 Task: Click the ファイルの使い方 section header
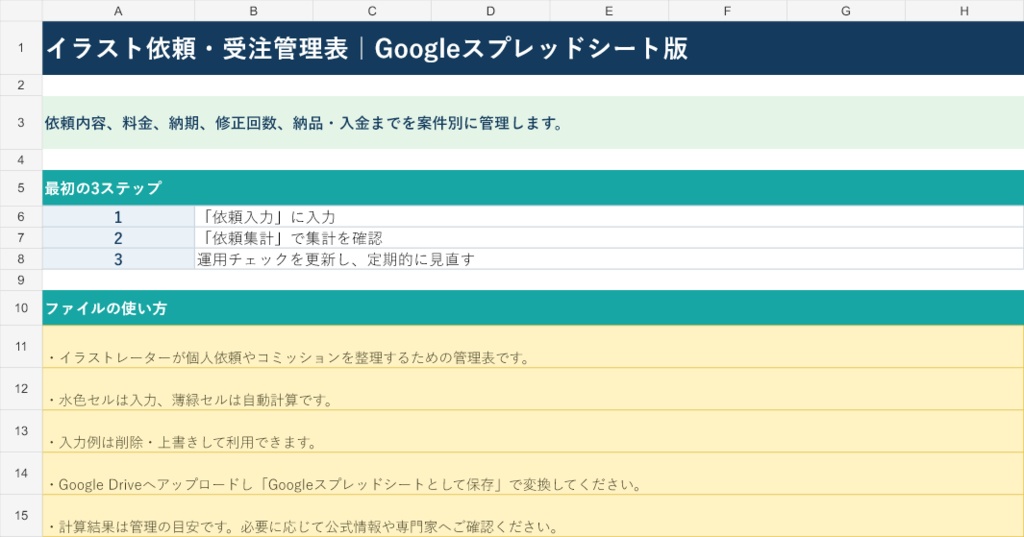pos(533,308)
